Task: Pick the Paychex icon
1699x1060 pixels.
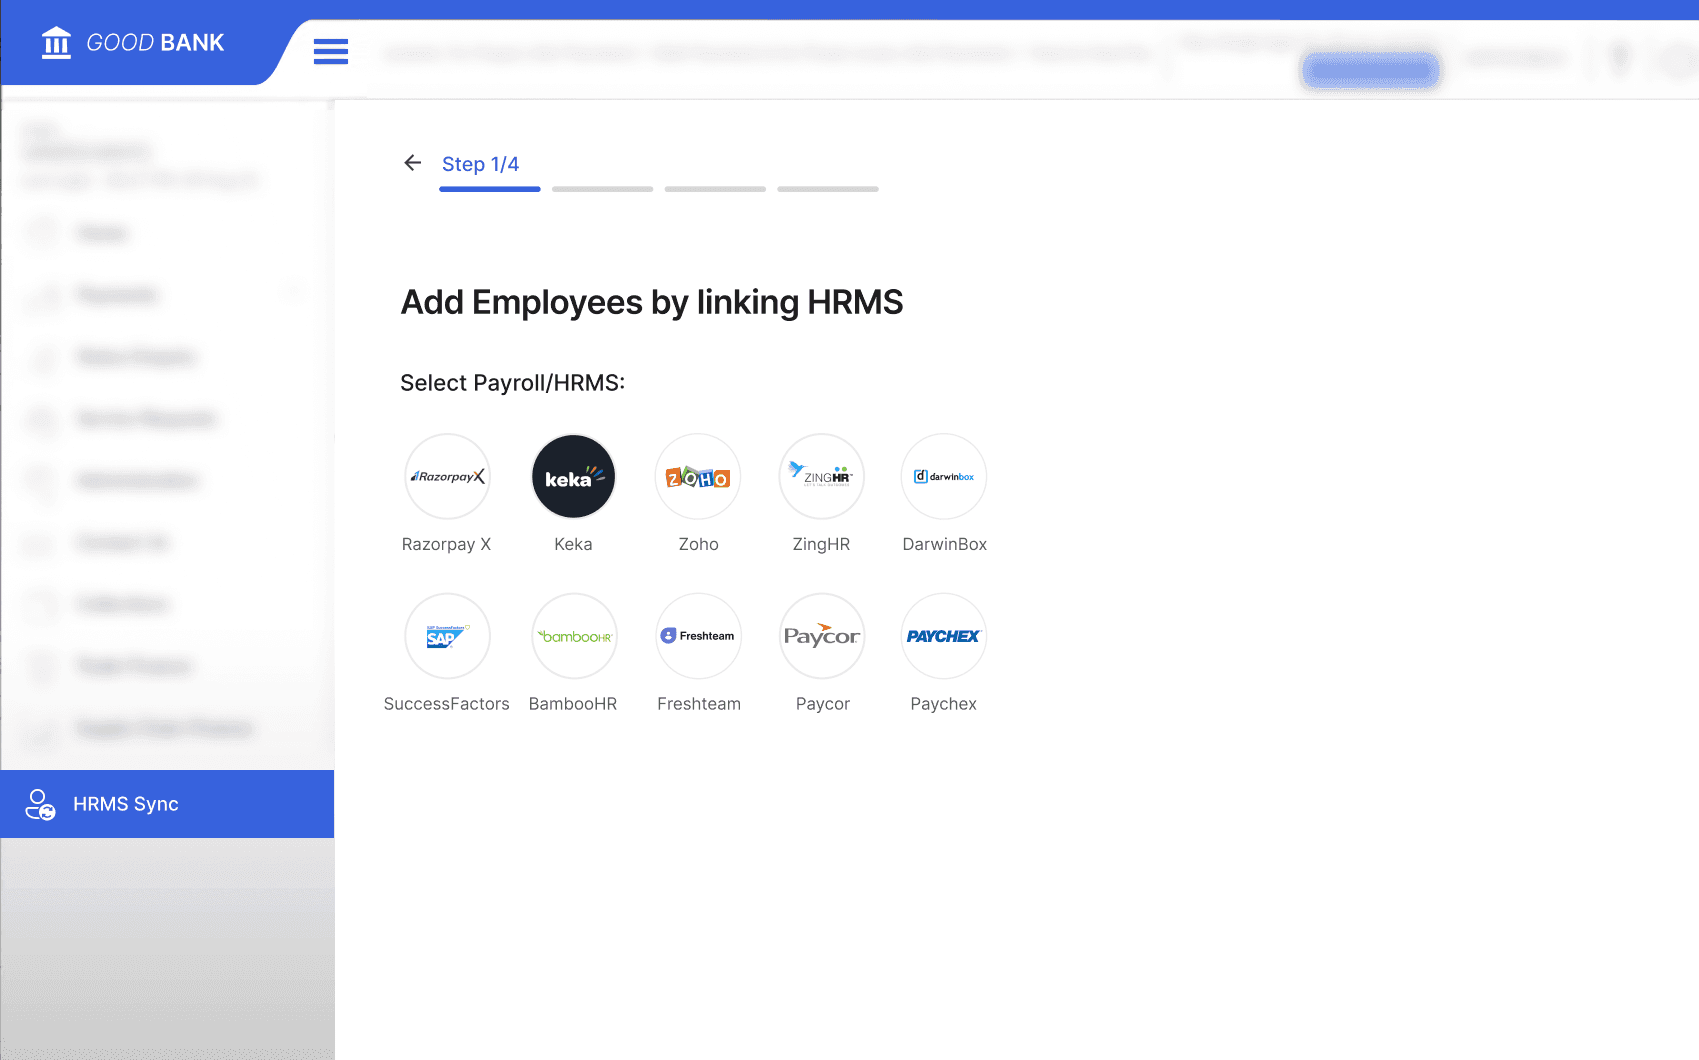Action: [944, 636]
